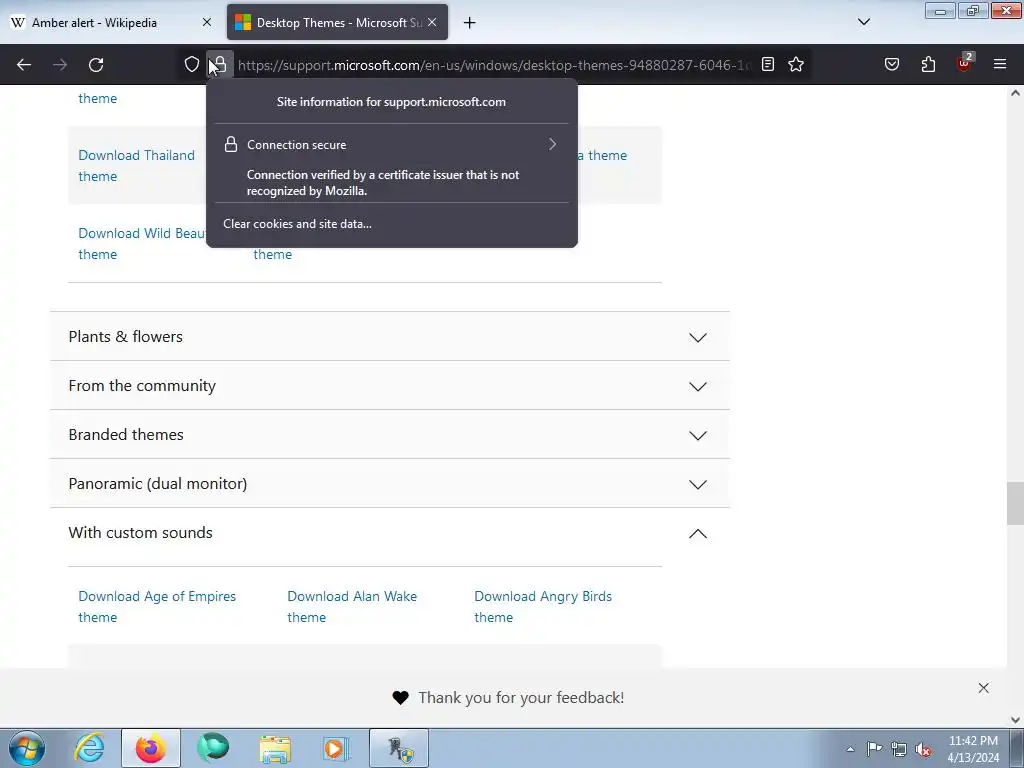Open the Firefox application menu
The image size is (1024, 768).
point(1000,64)
